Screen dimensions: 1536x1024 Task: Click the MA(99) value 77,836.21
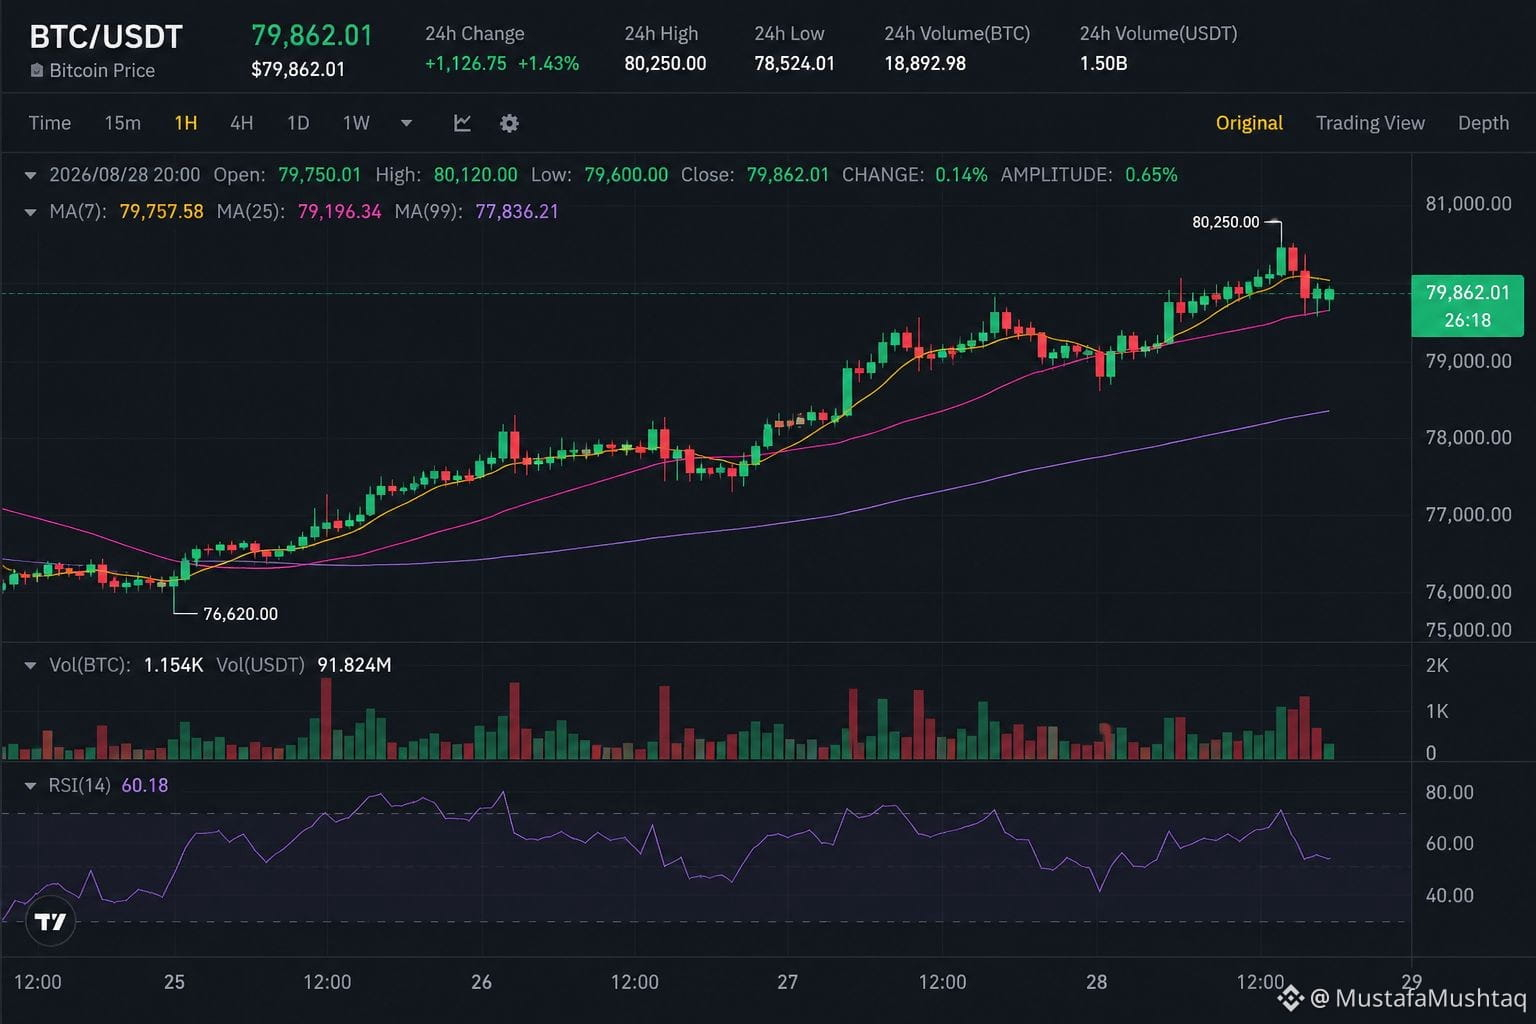(x=517, y=212)
